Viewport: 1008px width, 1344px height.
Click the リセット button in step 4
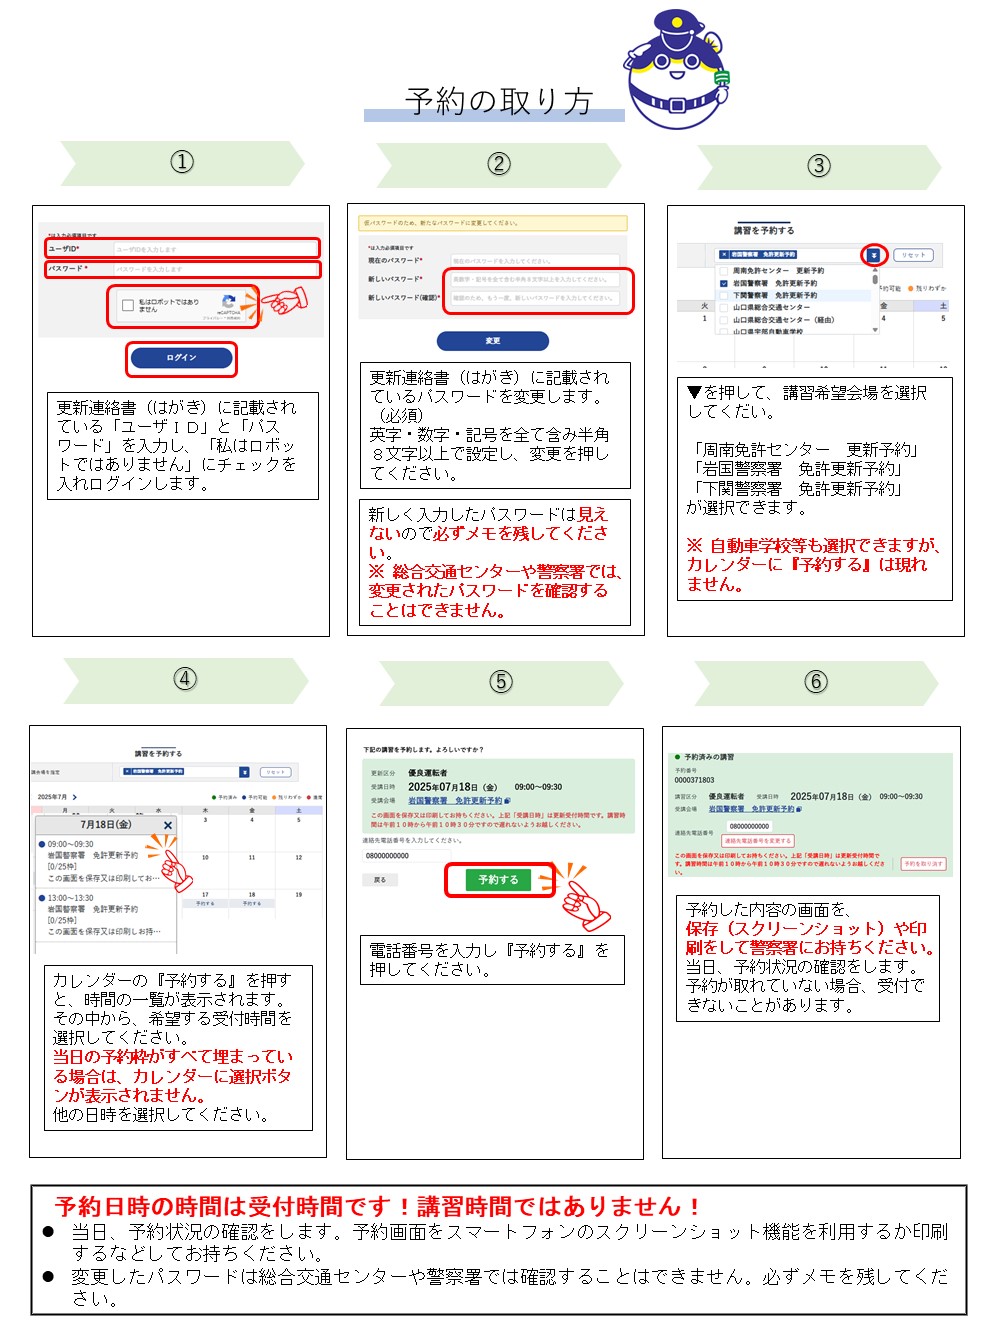[275, 772]
